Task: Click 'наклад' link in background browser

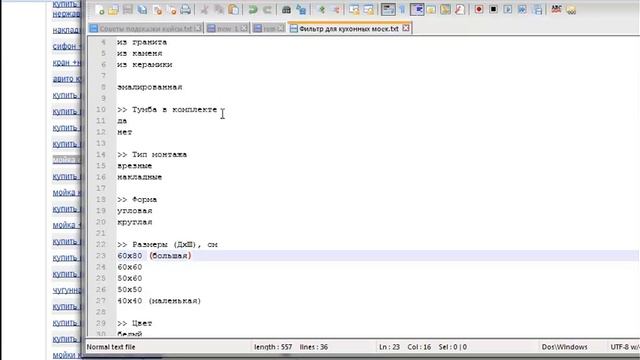Action: coord(66,30)
